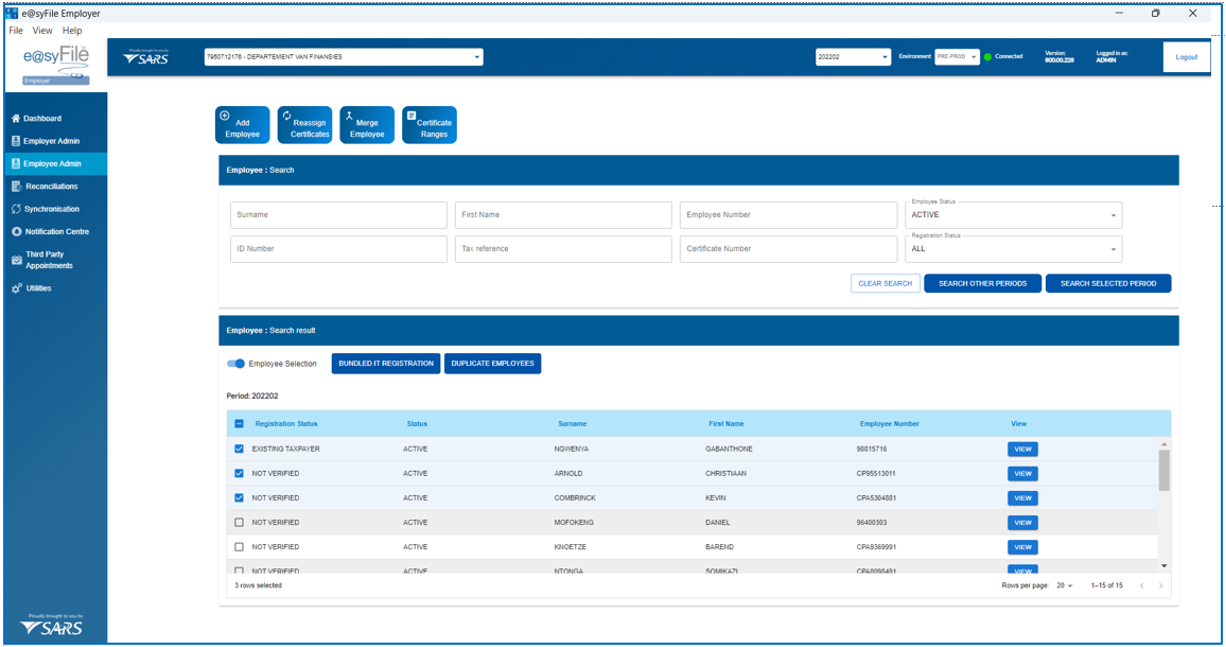Image resolution: width=1226 pixels, height=647 pixels.
Task: Open the File menu
Action: coord(16,31)
